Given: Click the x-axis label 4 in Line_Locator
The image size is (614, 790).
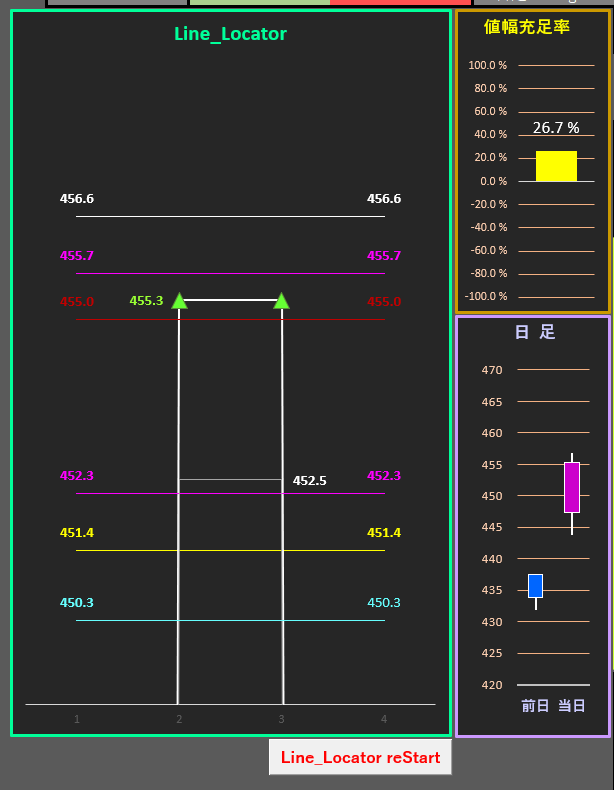Looking at the screenshot, I should (384, 719).
